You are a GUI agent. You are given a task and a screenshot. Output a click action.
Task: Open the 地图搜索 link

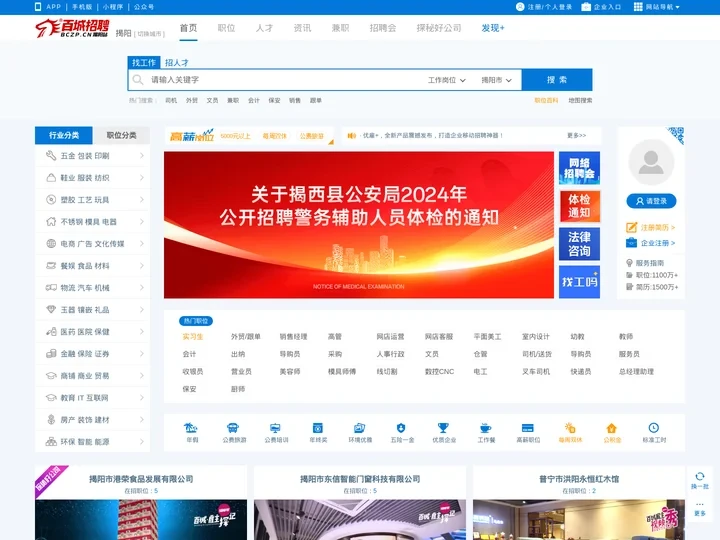580,100
